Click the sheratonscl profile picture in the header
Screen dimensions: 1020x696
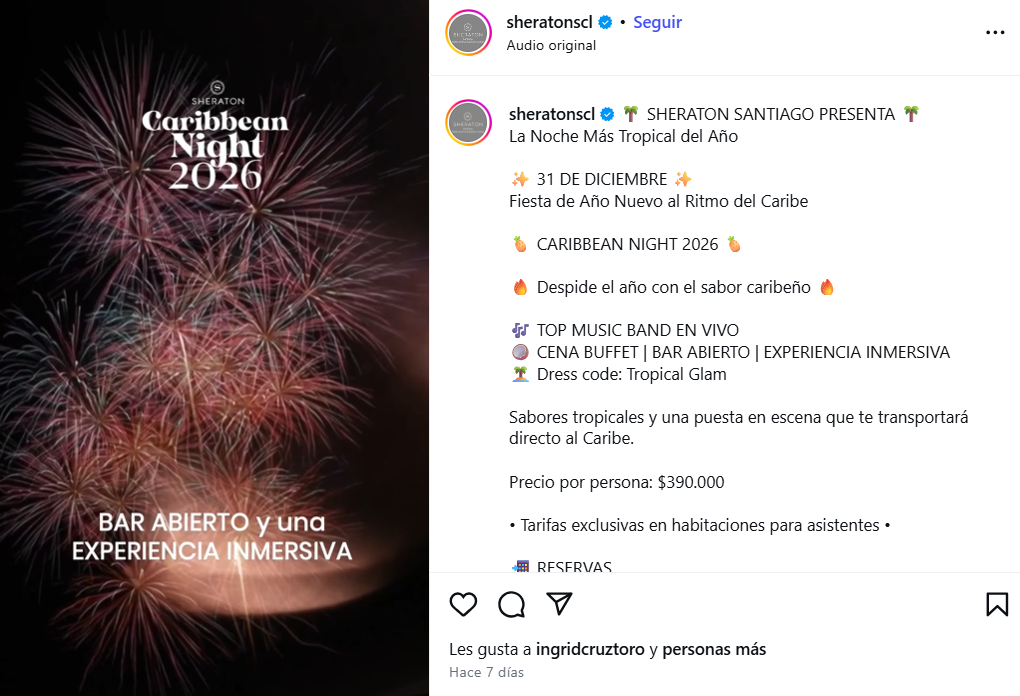(468, 33)
